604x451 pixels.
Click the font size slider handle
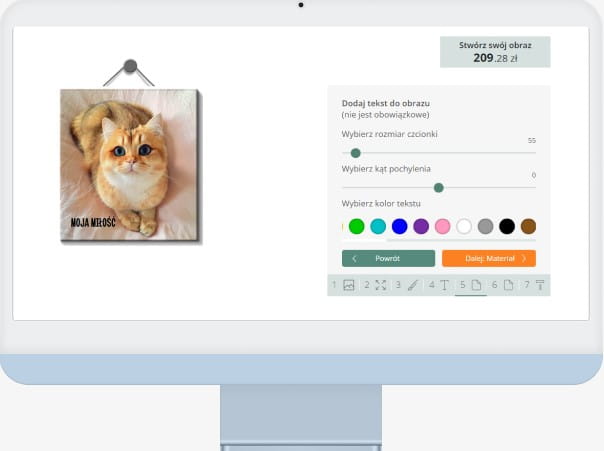[x=355, y=153]
